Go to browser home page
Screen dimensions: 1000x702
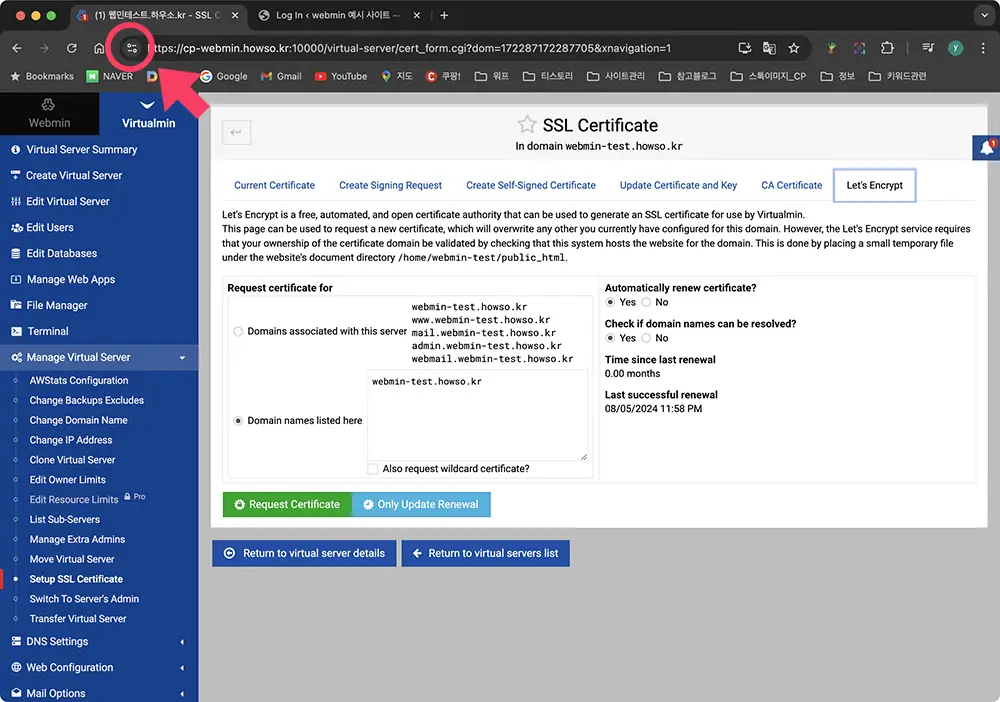(x=99, y=48)
